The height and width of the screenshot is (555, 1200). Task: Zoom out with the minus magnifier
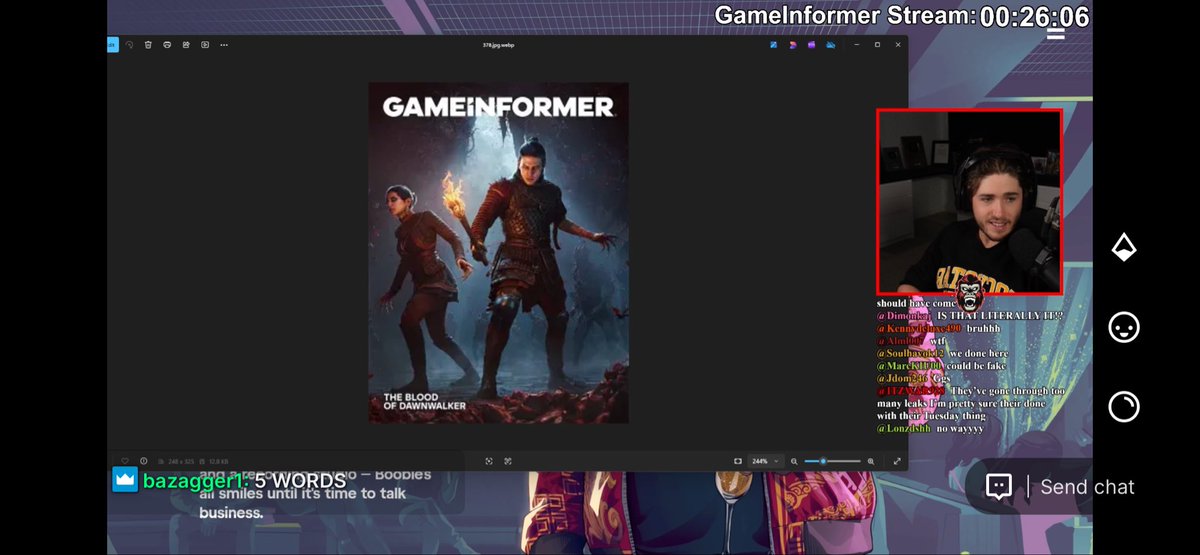pyautogui.click(x=794, y=461)
